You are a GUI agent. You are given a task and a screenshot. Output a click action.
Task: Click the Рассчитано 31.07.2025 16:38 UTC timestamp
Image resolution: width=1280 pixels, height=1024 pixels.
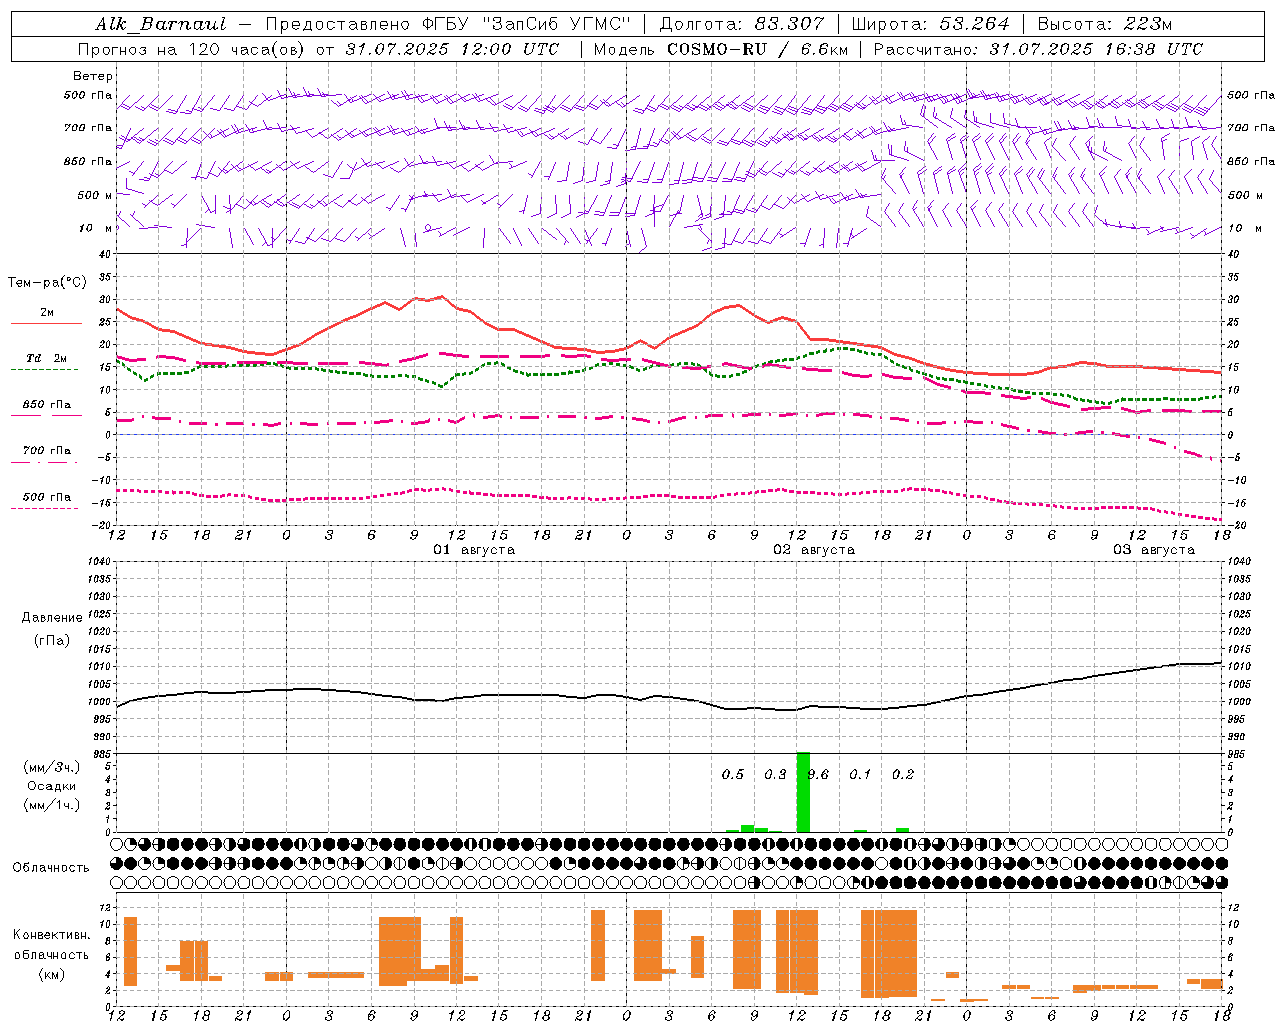pos(1038,49)
